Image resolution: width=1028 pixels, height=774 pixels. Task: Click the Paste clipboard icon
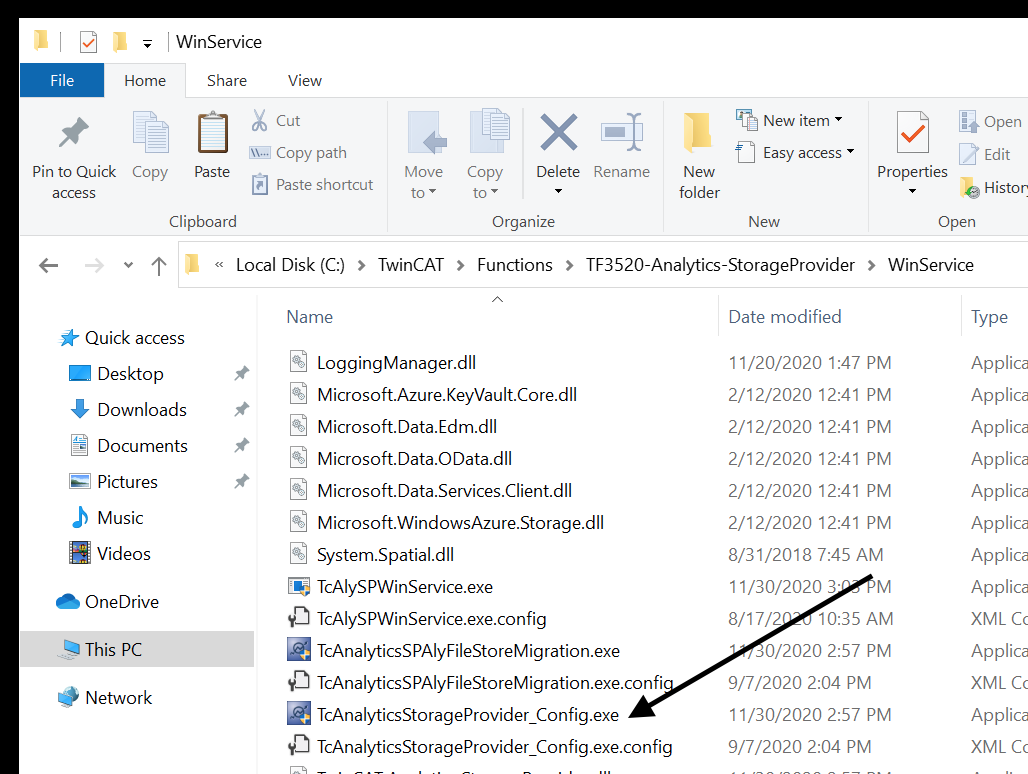[x=212, y=133]
